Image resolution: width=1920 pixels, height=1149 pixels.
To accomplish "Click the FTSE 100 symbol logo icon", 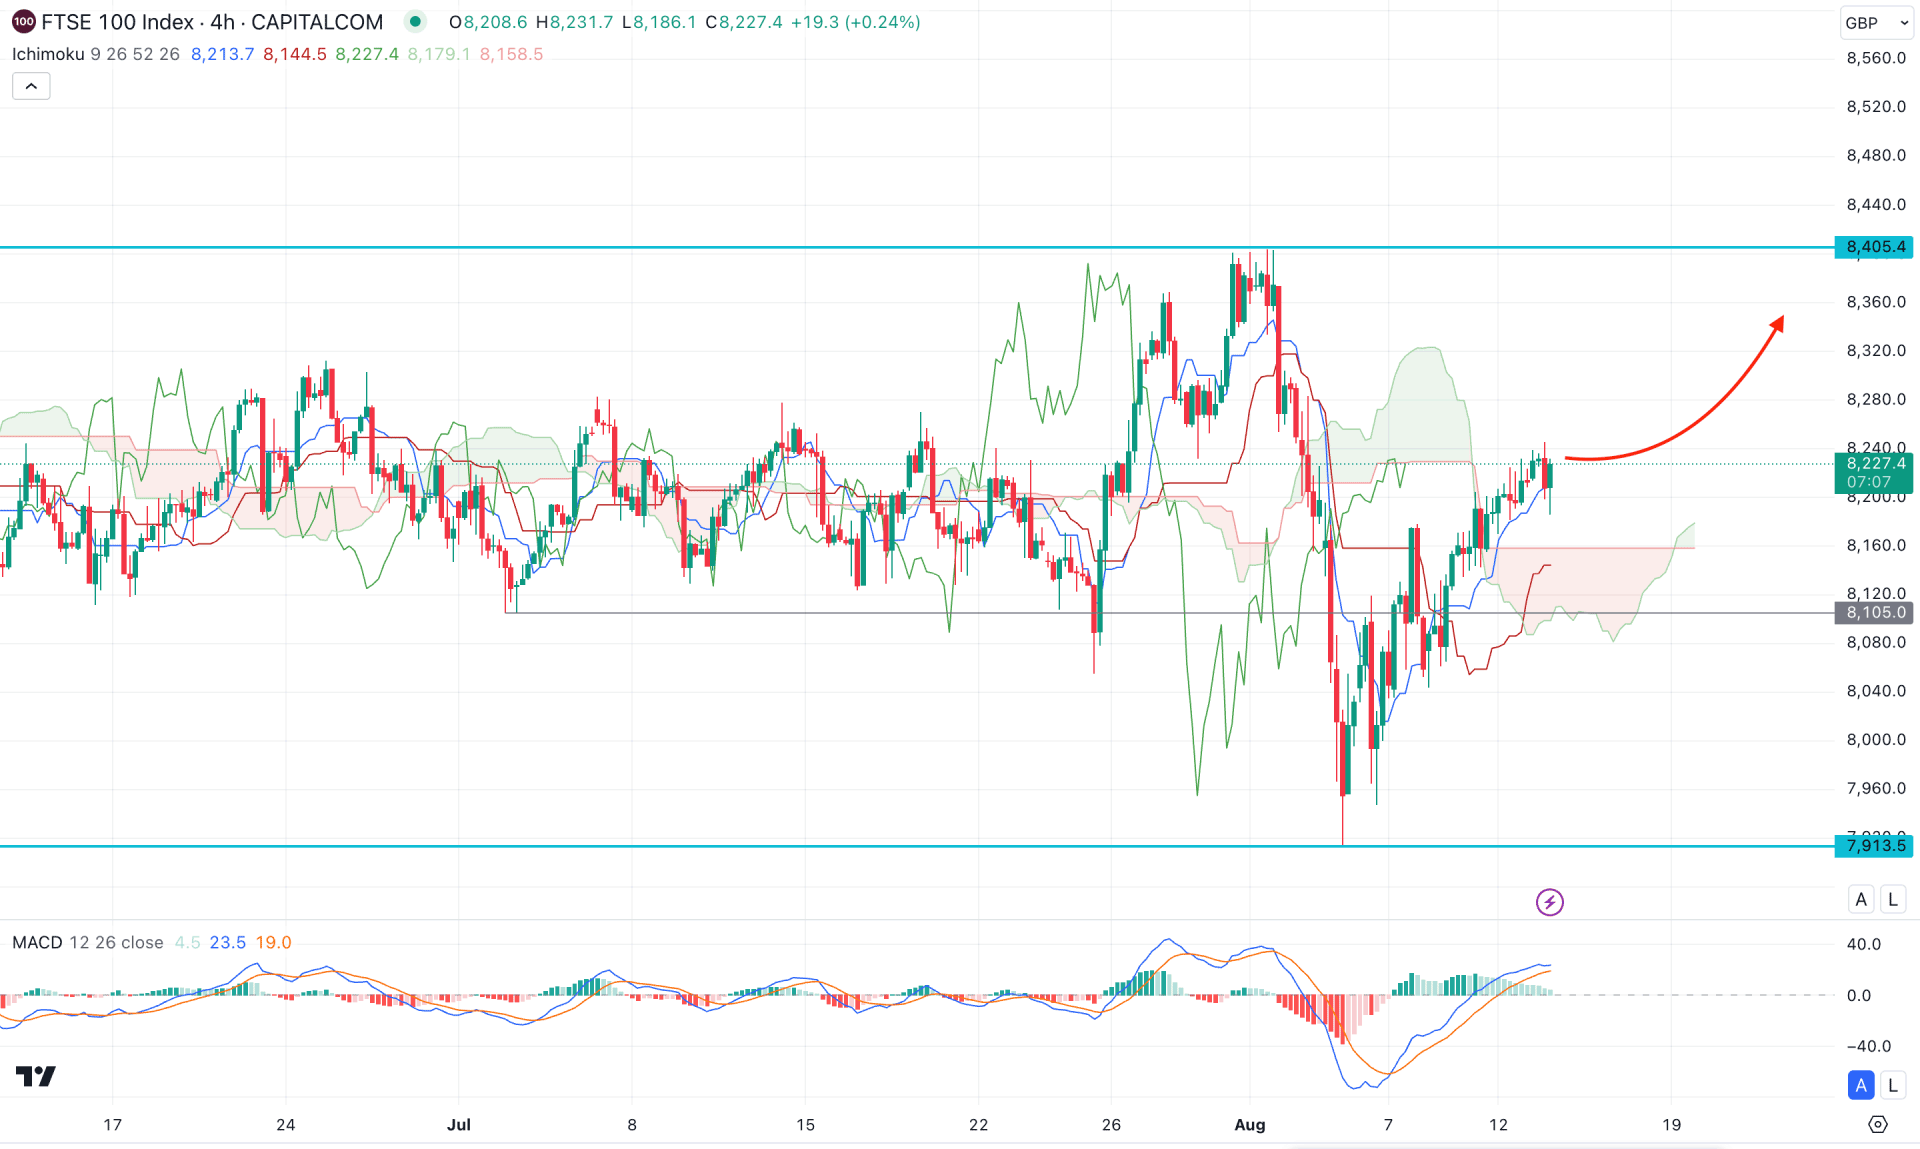I will tap(23, 22).
